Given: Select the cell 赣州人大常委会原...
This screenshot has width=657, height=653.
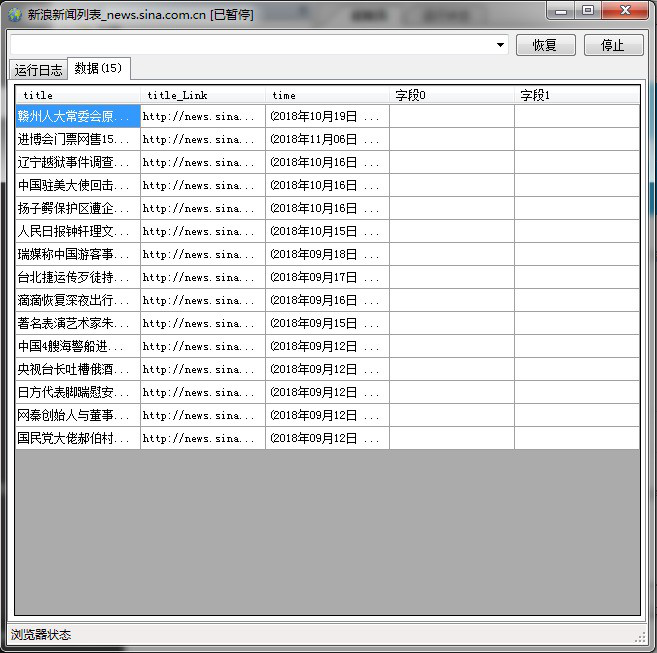Looking at the screenshot, I should click(x=78, y=116).
